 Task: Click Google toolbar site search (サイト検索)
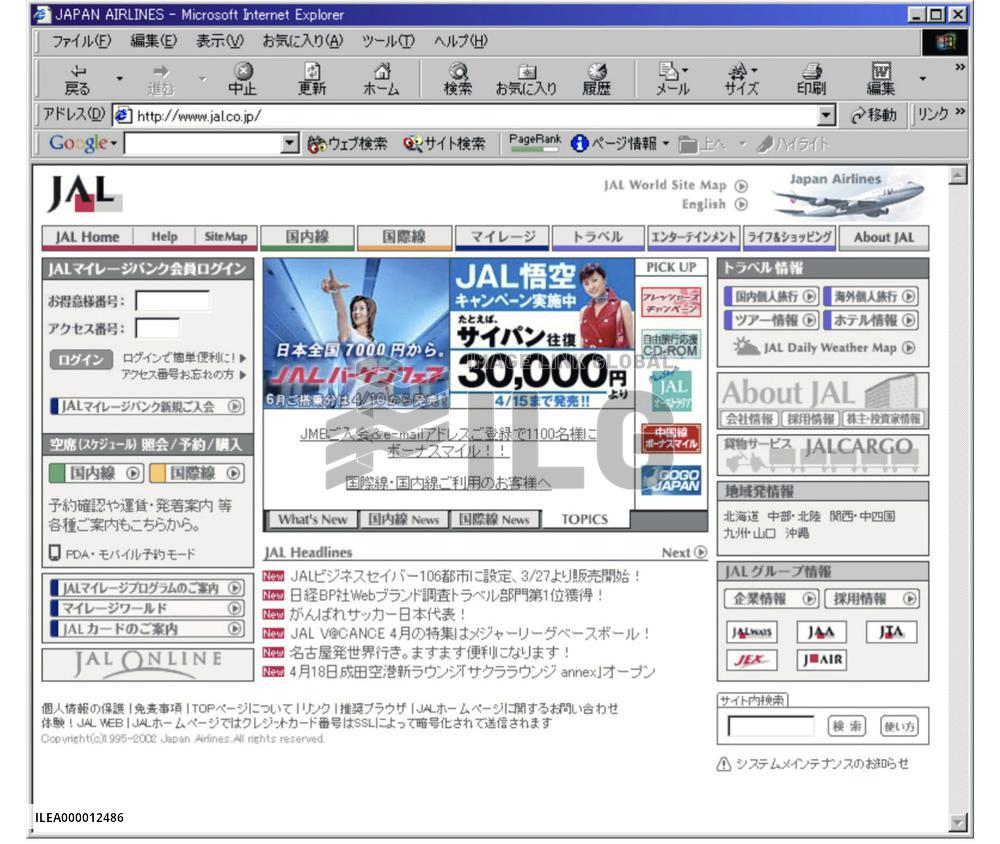coord(444,144)
